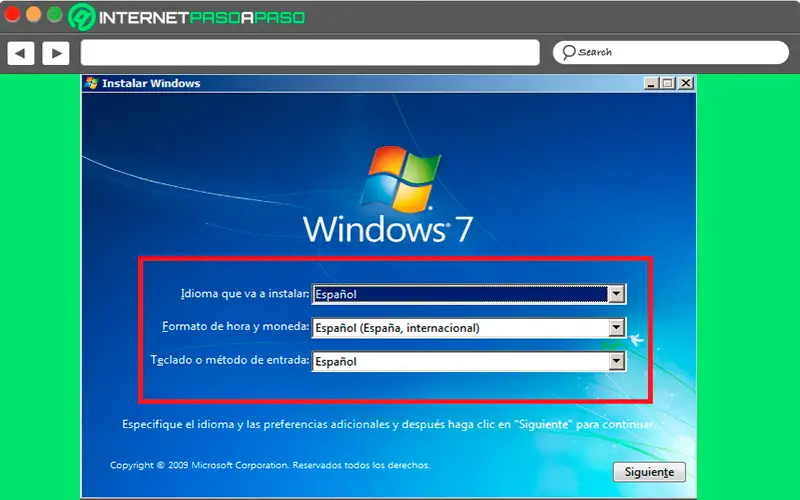
Task: Click the 'Formato de hora y moneda:' label
Action: pyautogui.click(x=236, y=327)
